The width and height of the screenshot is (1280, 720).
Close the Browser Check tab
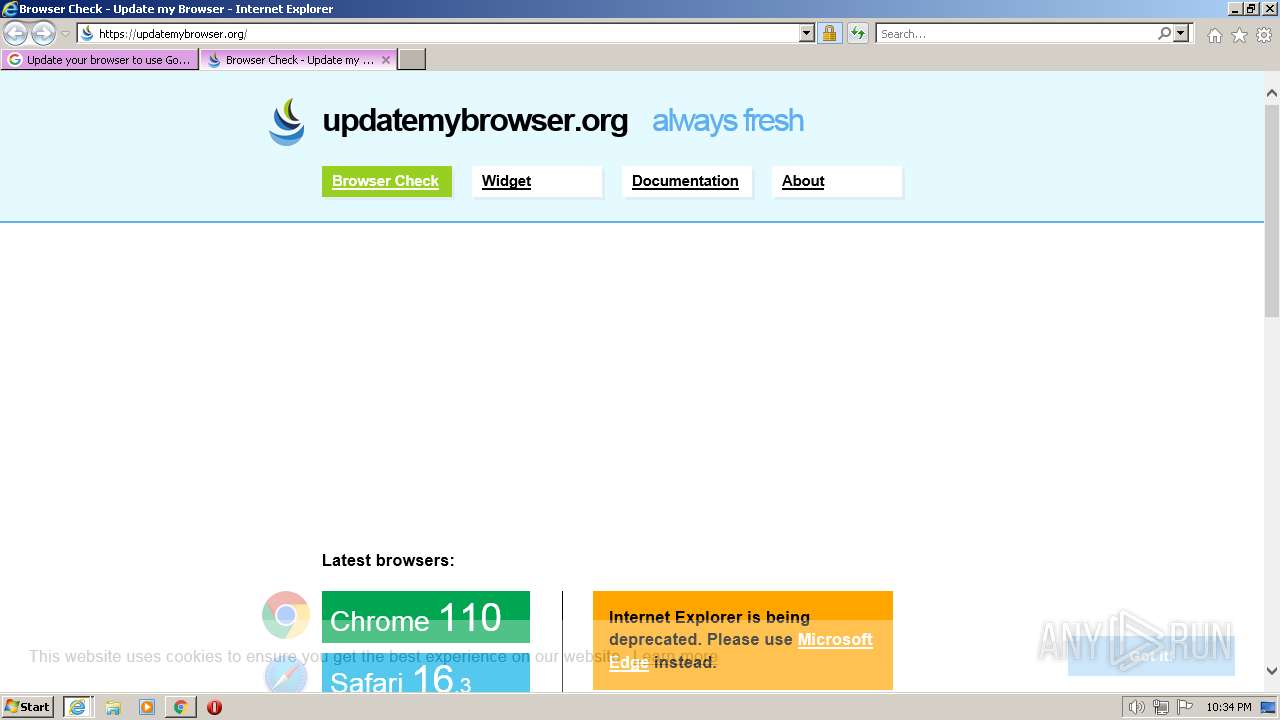[x=386, y=60]
